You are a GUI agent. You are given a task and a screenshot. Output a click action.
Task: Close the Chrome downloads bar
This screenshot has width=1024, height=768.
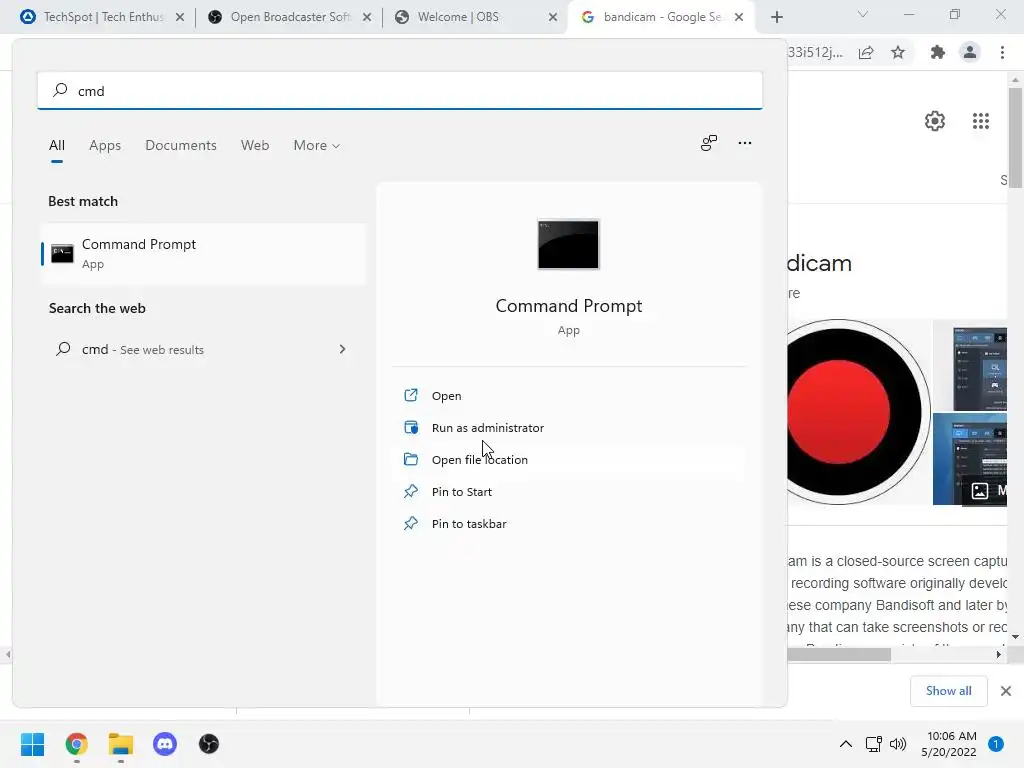1006,690
